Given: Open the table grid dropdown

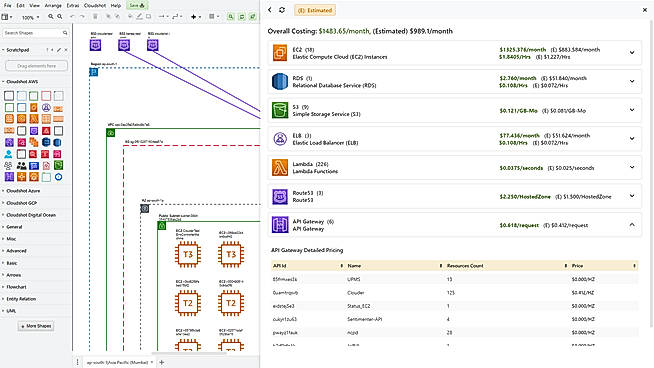Looking at the screenshot, I should pos(214,17).
